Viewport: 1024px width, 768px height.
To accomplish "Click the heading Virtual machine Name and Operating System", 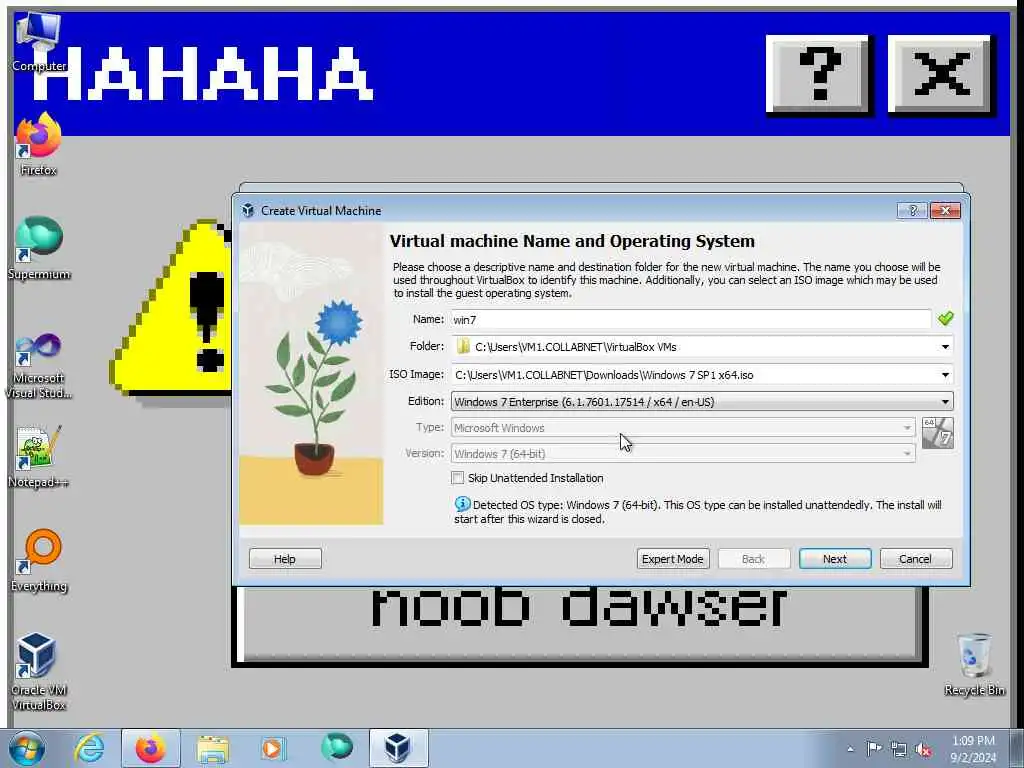I will 572,241.
